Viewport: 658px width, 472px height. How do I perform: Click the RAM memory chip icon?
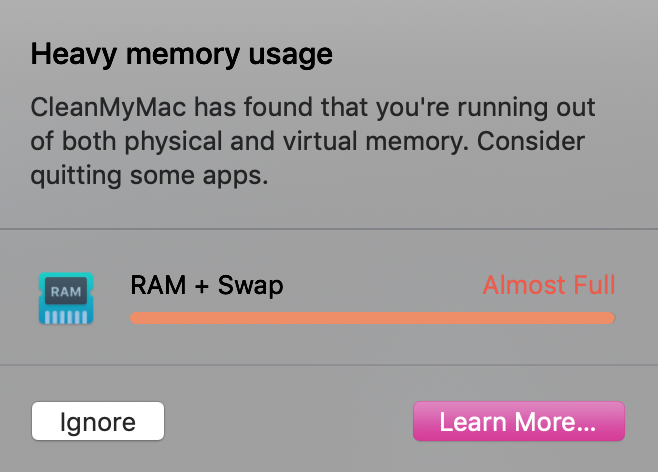[x=66, y=298]
